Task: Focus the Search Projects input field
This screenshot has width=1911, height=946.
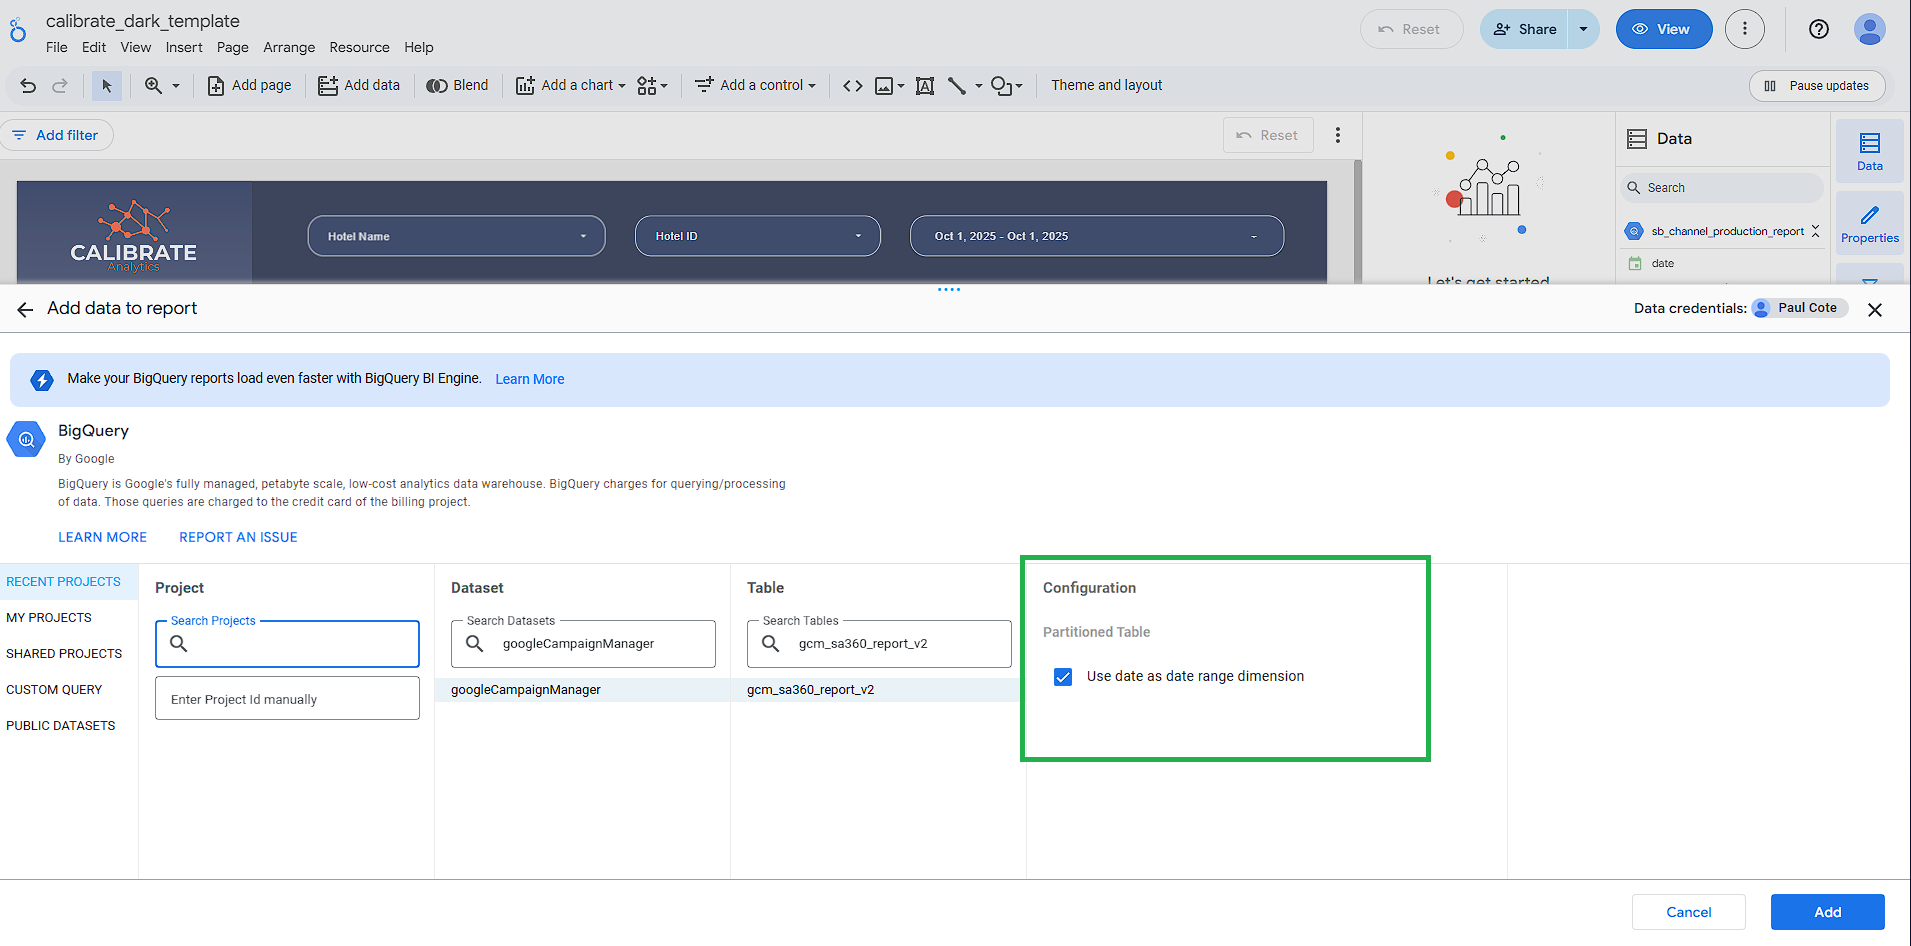Action: click(287, 644)
